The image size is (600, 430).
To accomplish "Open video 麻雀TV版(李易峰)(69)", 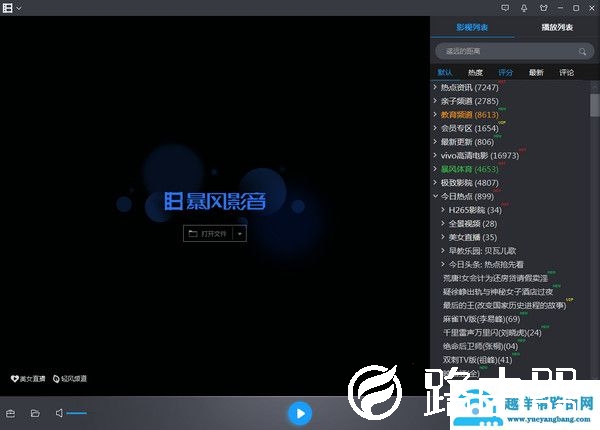I will pyautogui.click(x=481, y=319).
